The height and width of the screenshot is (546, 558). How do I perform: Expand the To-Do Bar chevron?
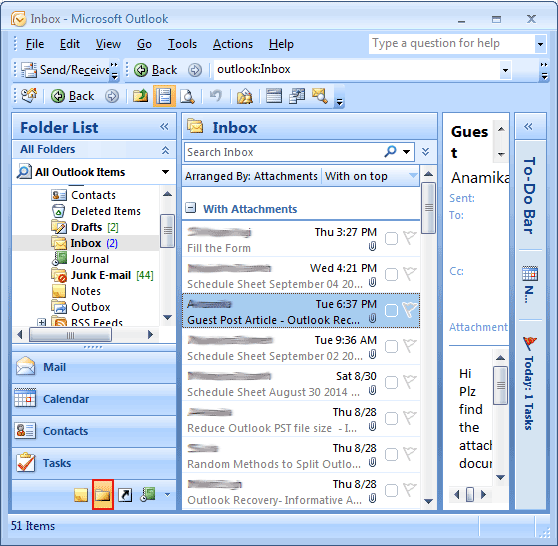point(528,126)
